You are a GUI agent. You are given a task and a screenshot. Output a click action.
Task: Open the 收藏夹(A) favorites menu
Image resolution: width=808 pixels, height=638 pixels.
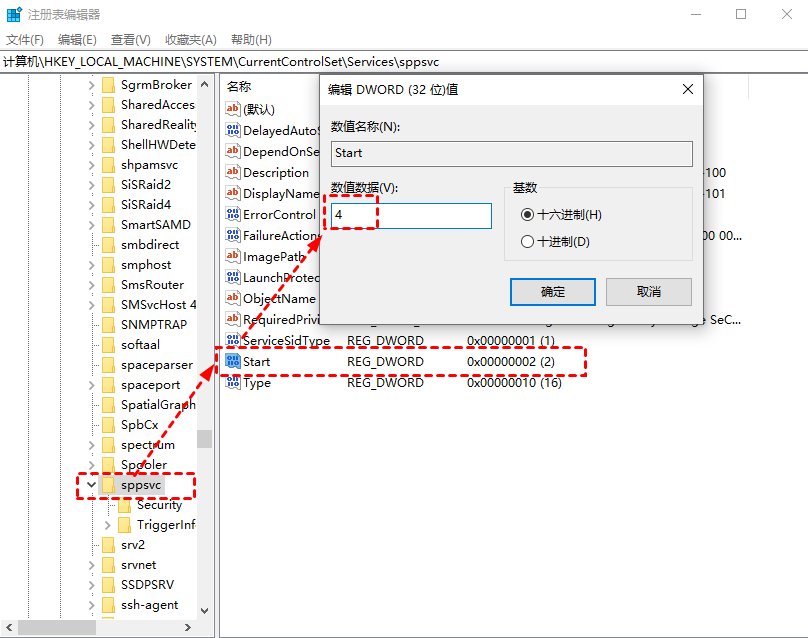(x=190, y=40)
